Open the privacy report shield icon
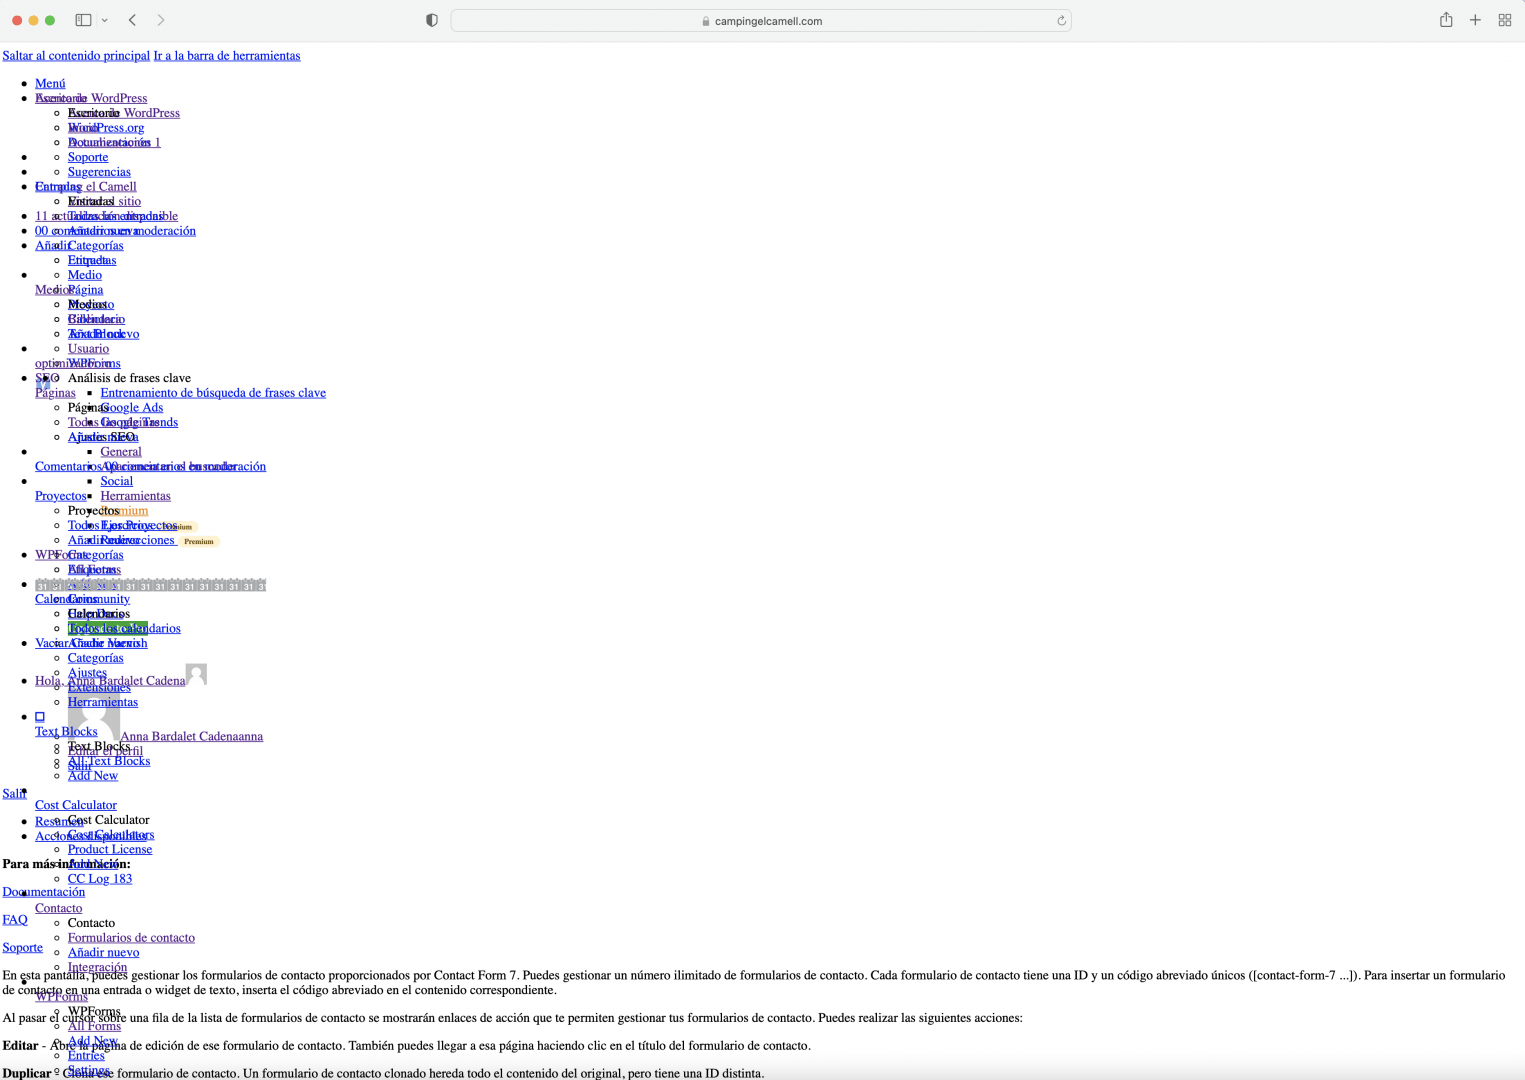The height and width of the screenshot is (1080, 1525). (432, 20)
